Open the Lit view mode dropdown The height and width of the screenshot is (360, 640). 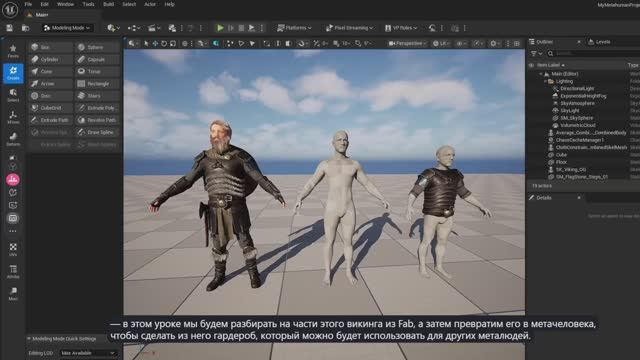click(x=441, y=43)
